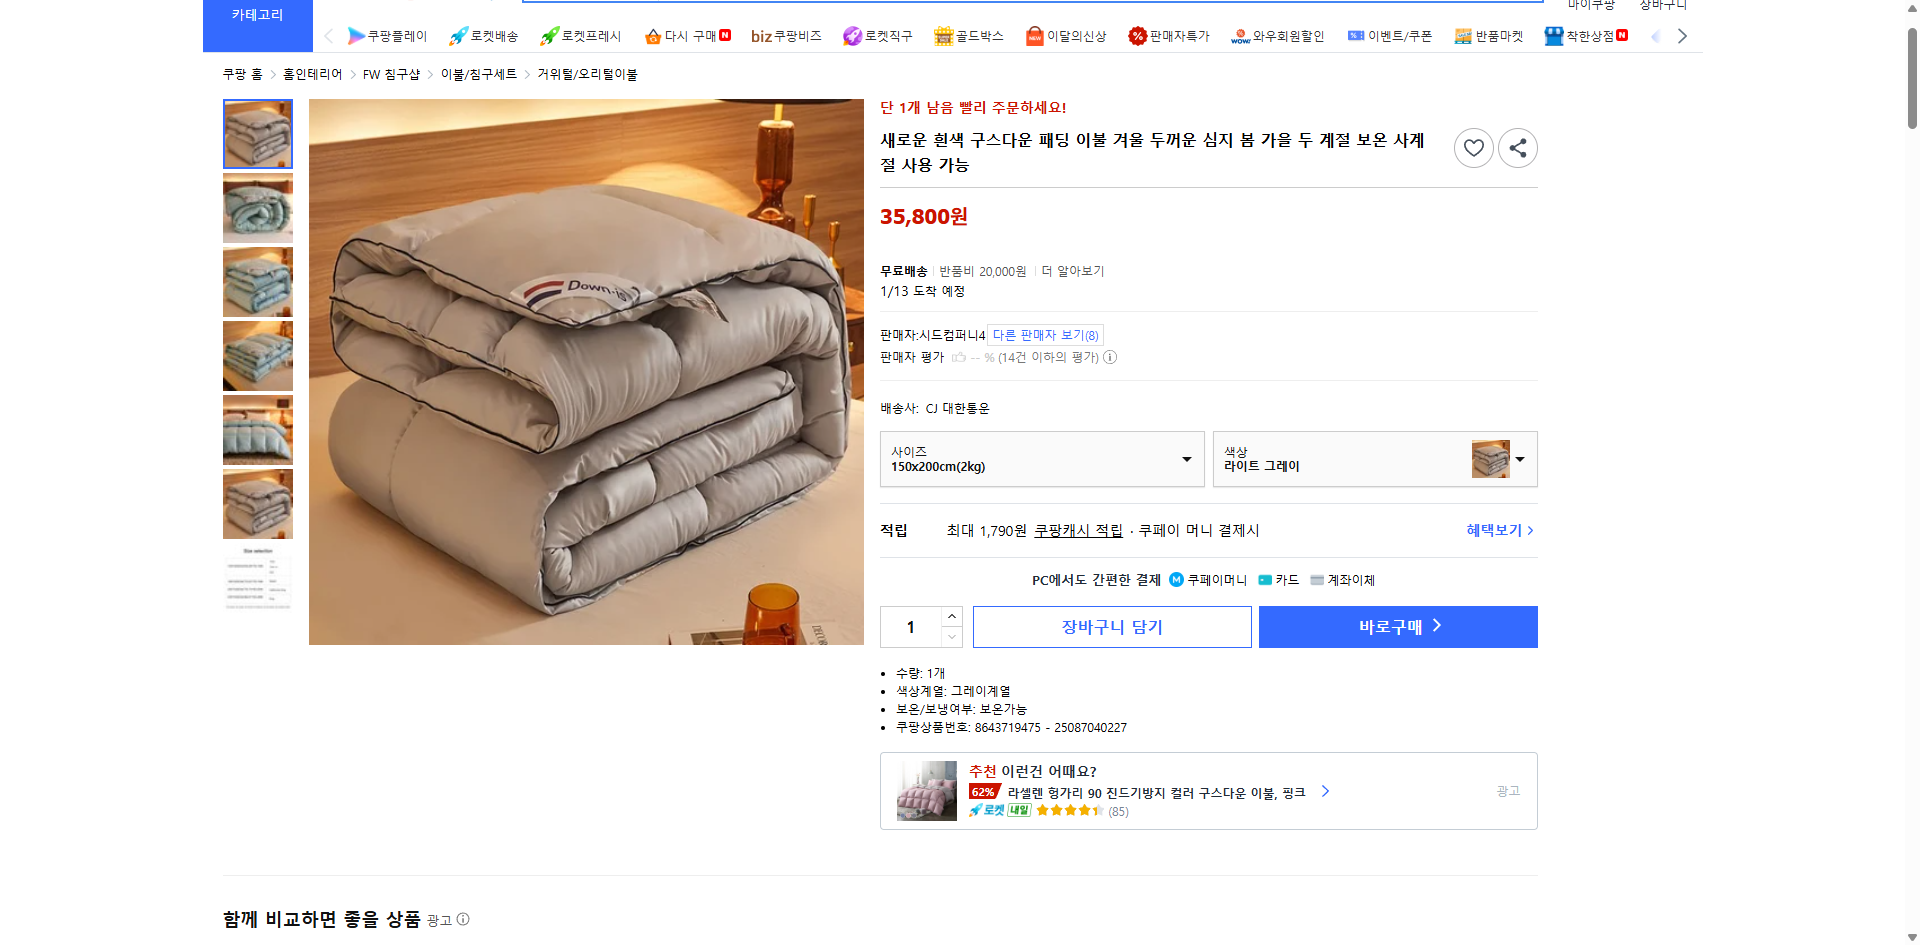Navigate to 이불/침구세트 in the breadcrumb
This screenshot has height=945, width=1920.
pyautogui.click(x=478, y=73)
